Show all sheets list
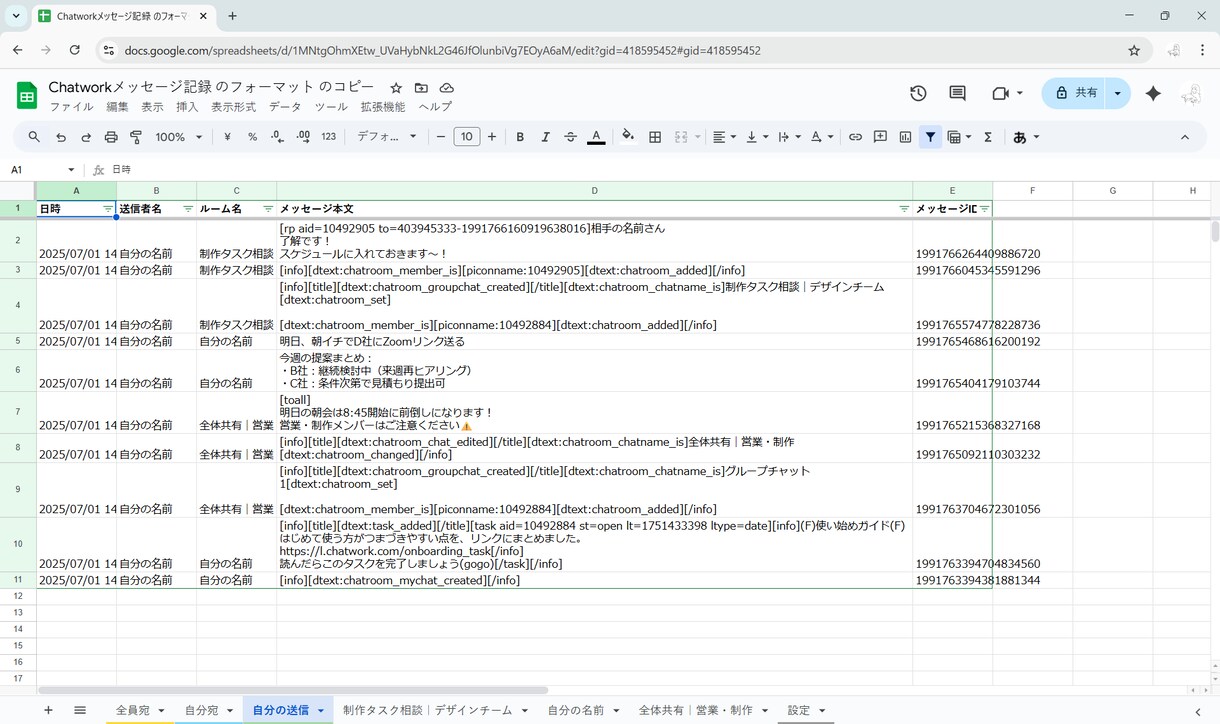The width and height of the screenshot is (1220, 724). click(80, 710)
